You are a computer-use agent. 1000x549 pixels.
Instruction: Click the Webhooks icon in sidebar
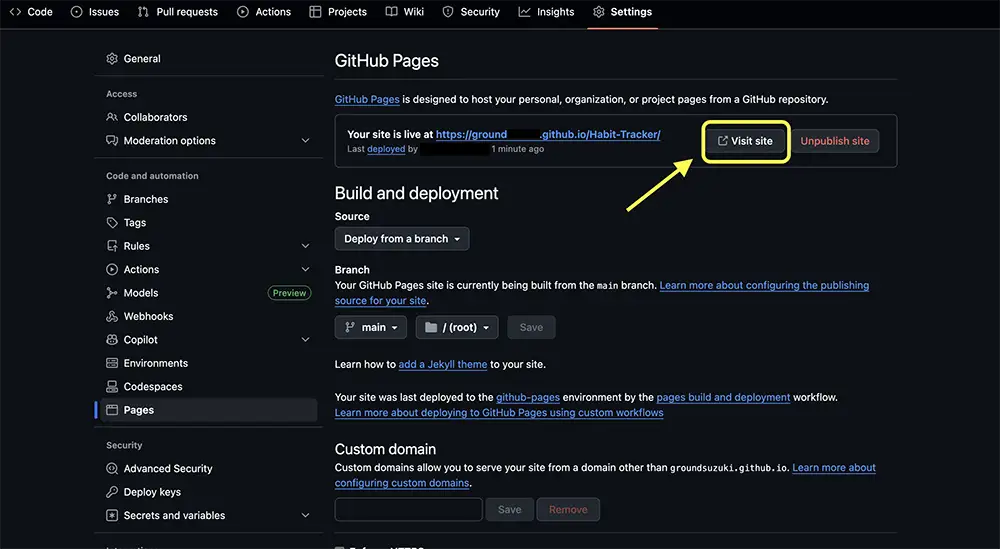pyautogui.click(x=112, y=316)
